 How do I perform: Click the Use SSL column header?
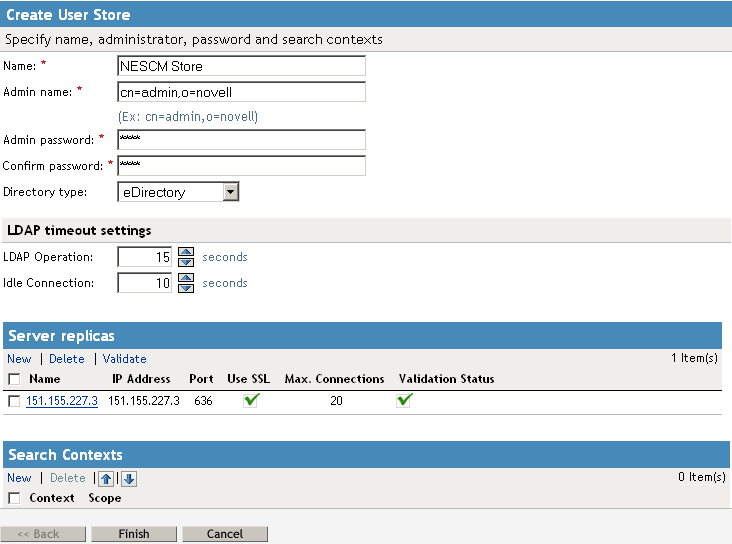pyautogui.click(x=249, y=379)
